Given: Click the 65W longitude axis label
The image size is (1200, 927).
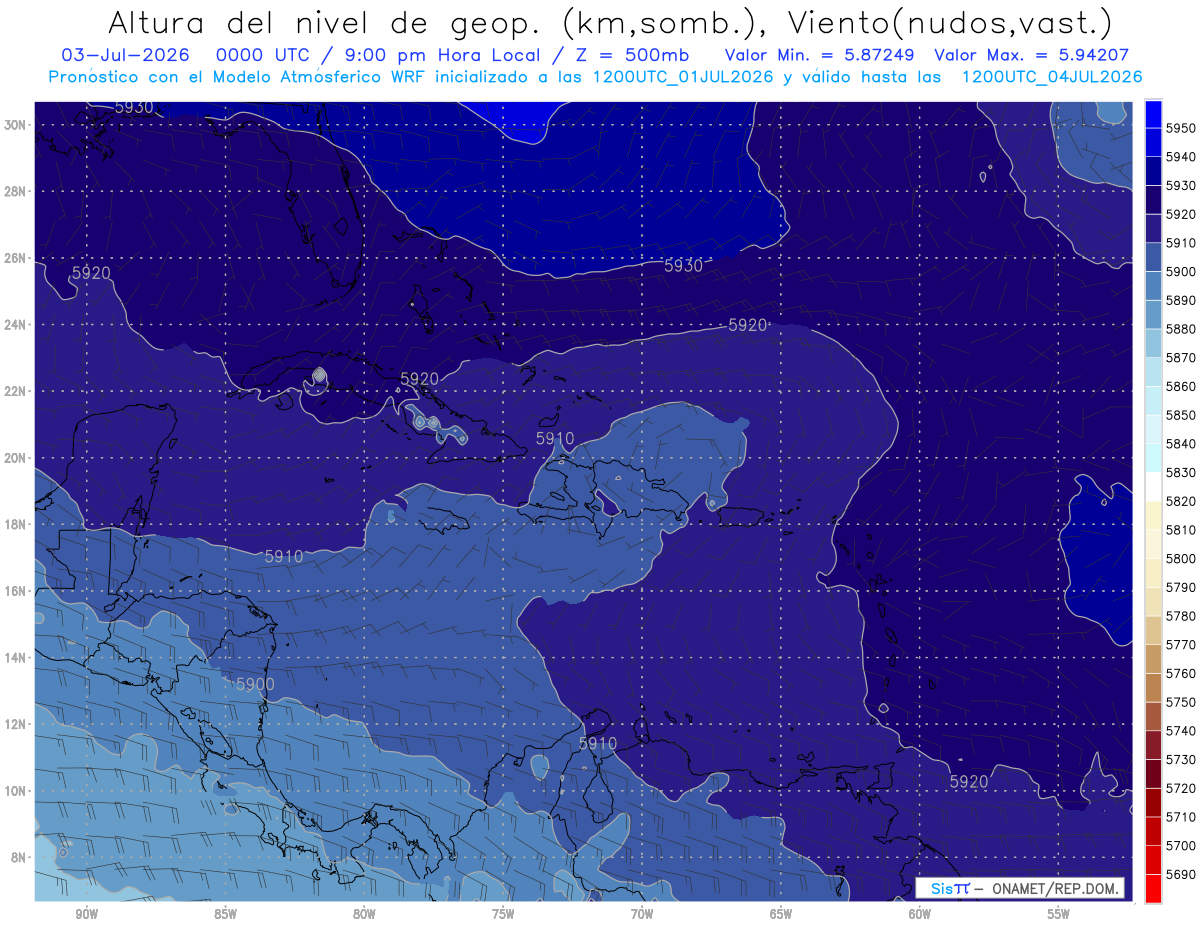Looking at the screenshot, I should [781, 914].
